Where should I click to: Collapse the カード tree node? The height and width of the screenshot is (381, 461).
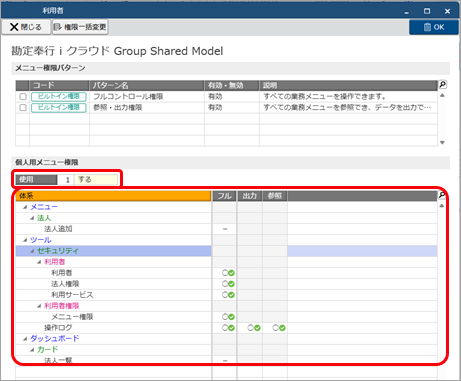32,350
